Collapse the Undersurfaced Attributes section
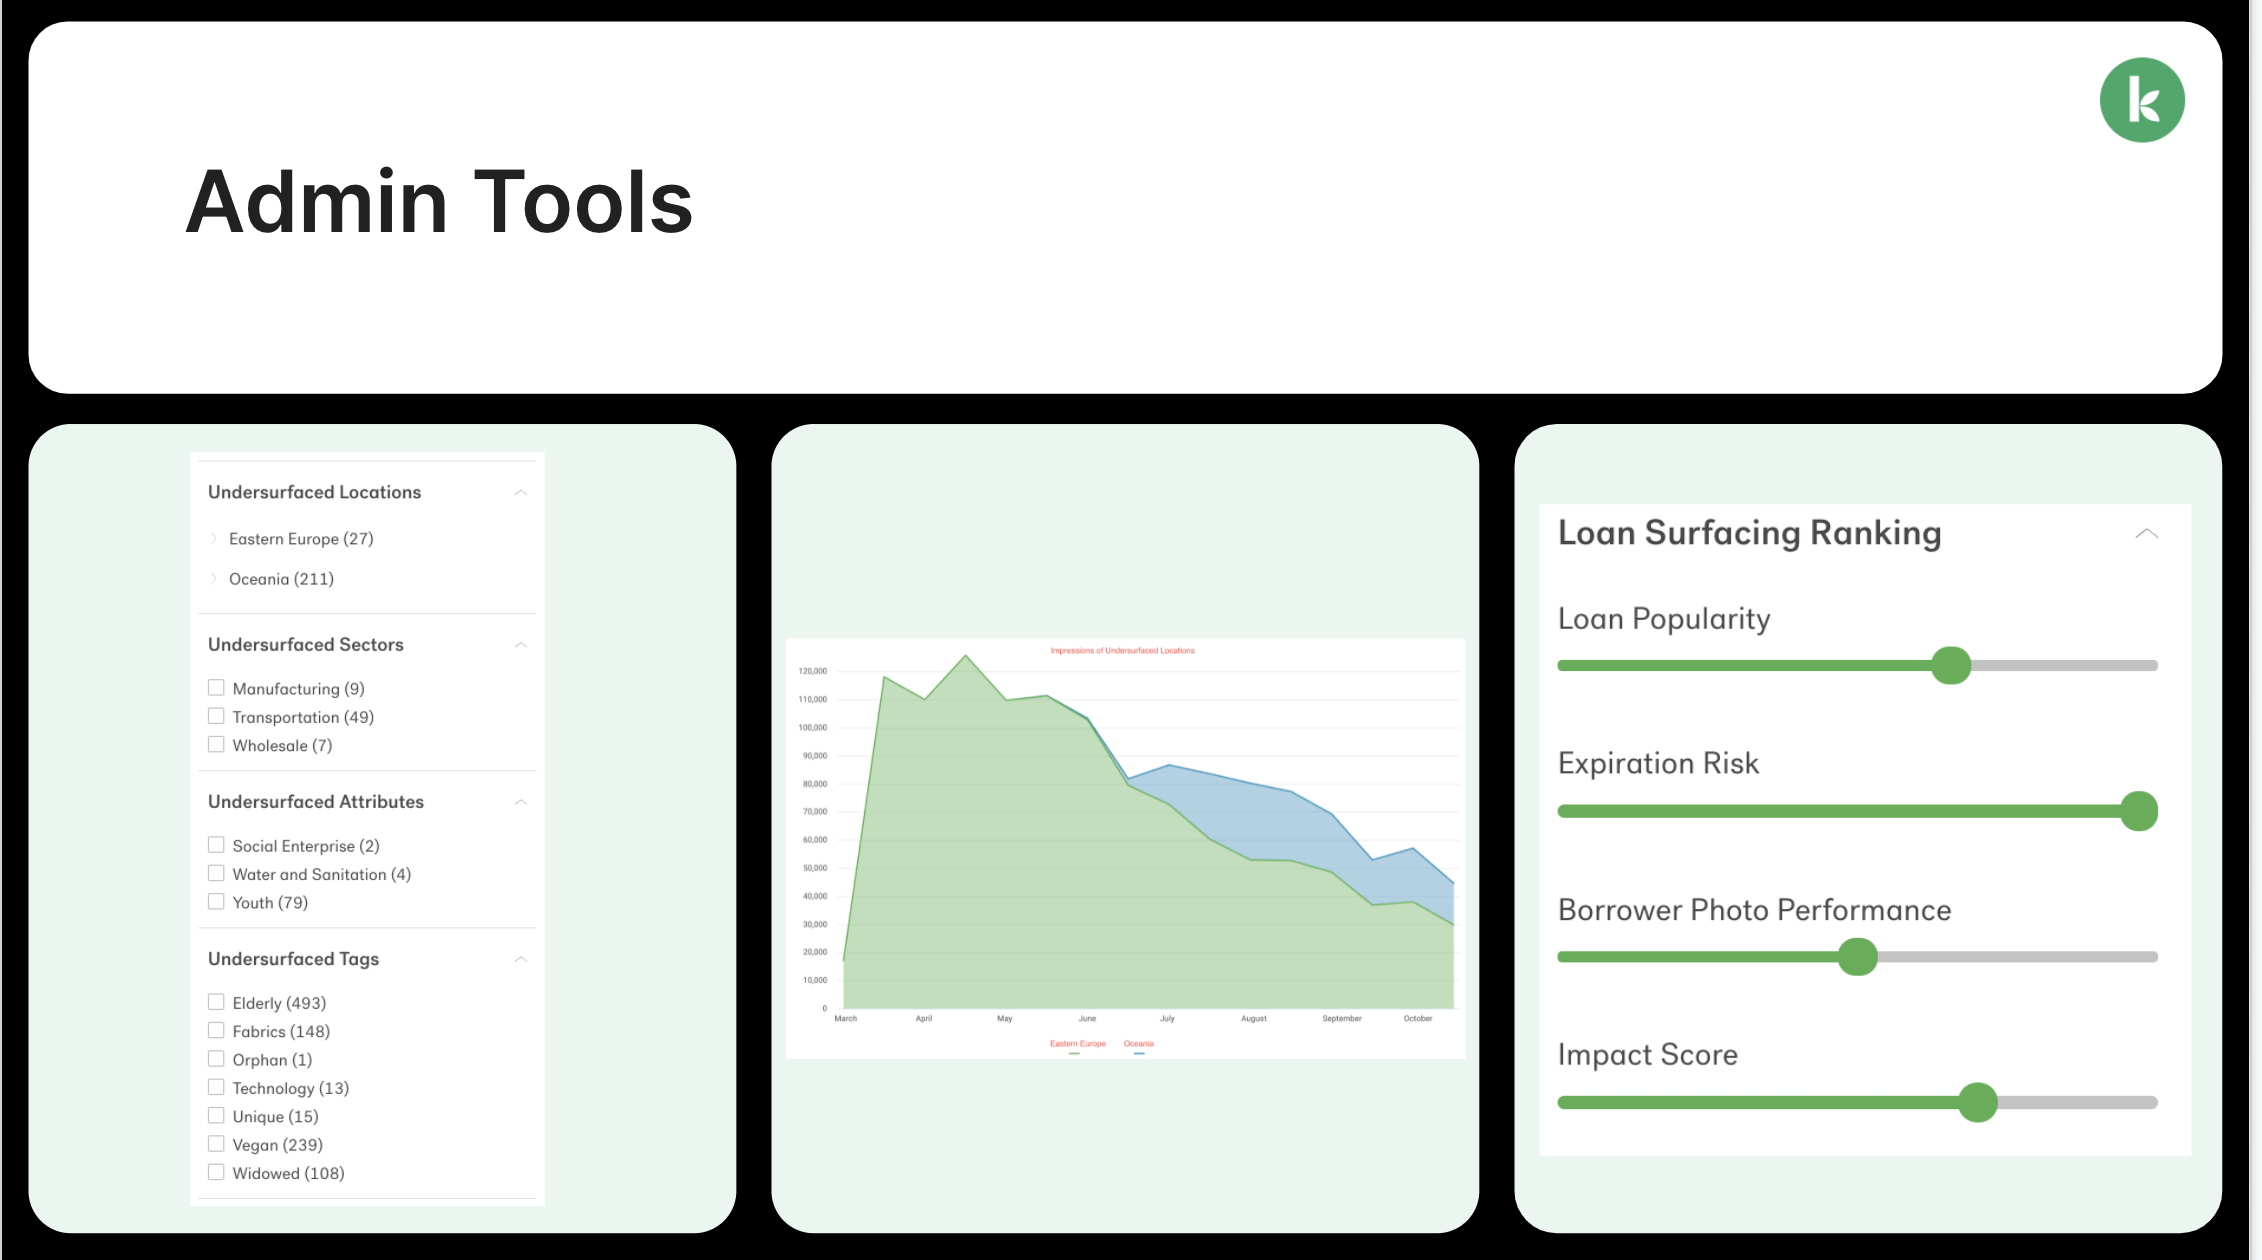The image size is (2262, 1260). 520,802
